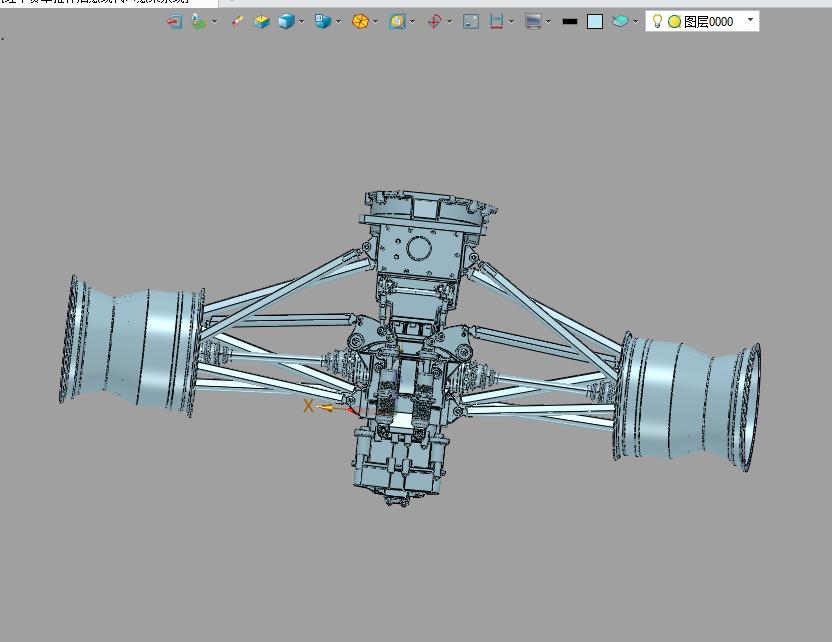Click the right wheel rim in the model

click(x=688, y=402)
